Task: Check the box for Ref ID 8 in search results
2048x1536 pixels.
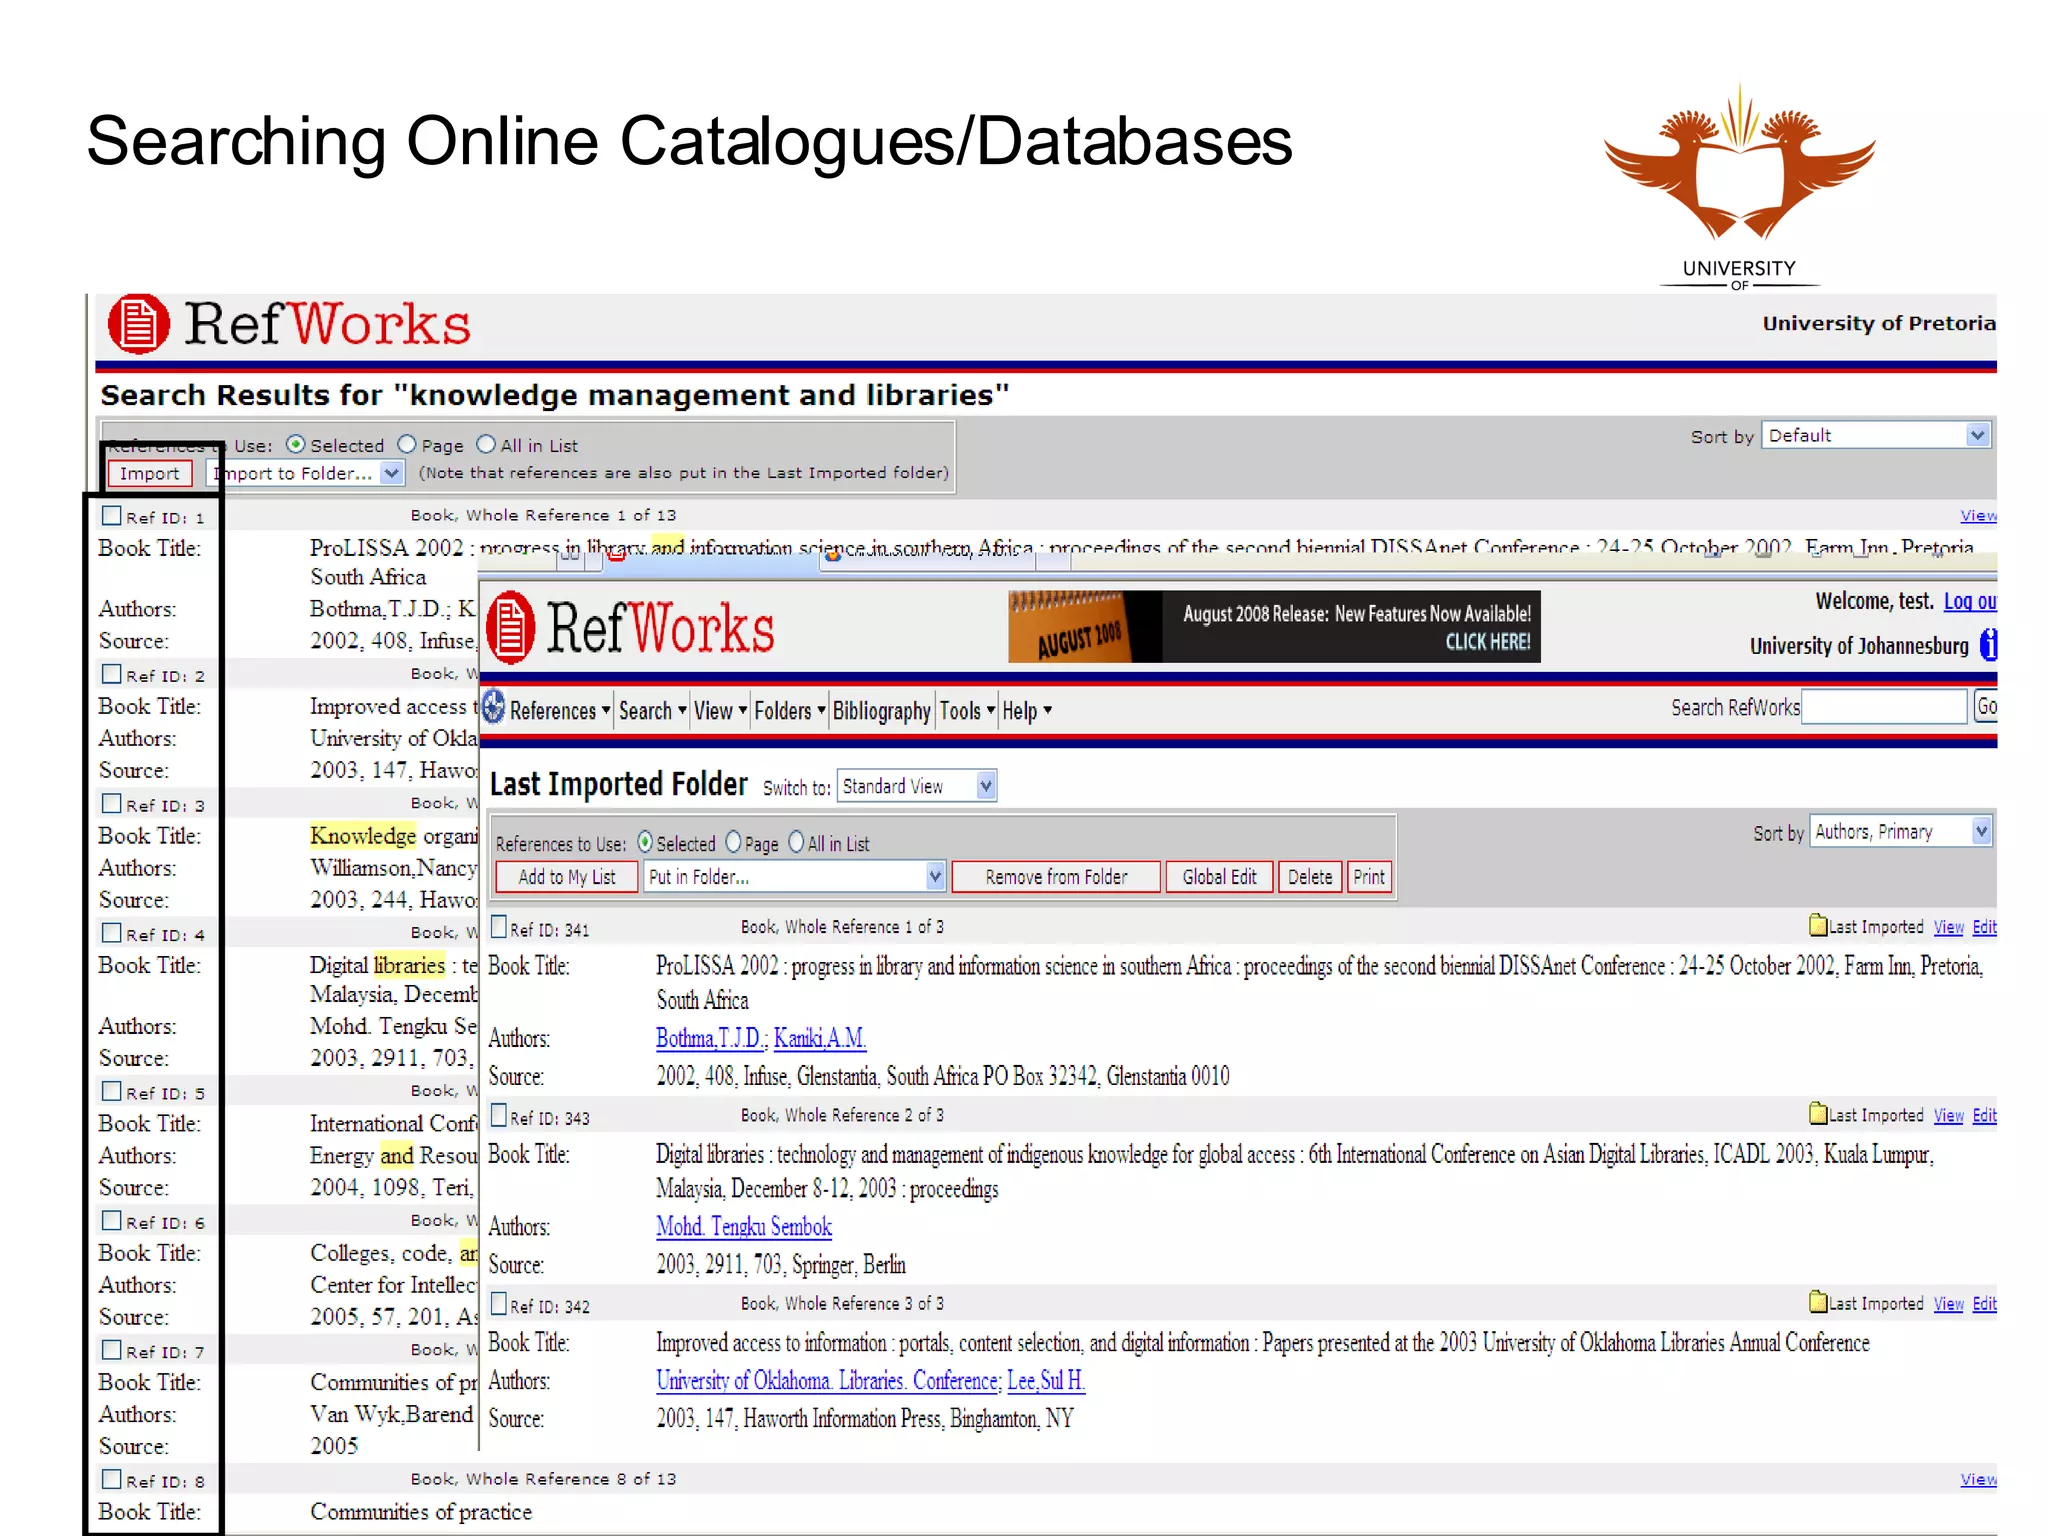Action: coord(112,1479)
